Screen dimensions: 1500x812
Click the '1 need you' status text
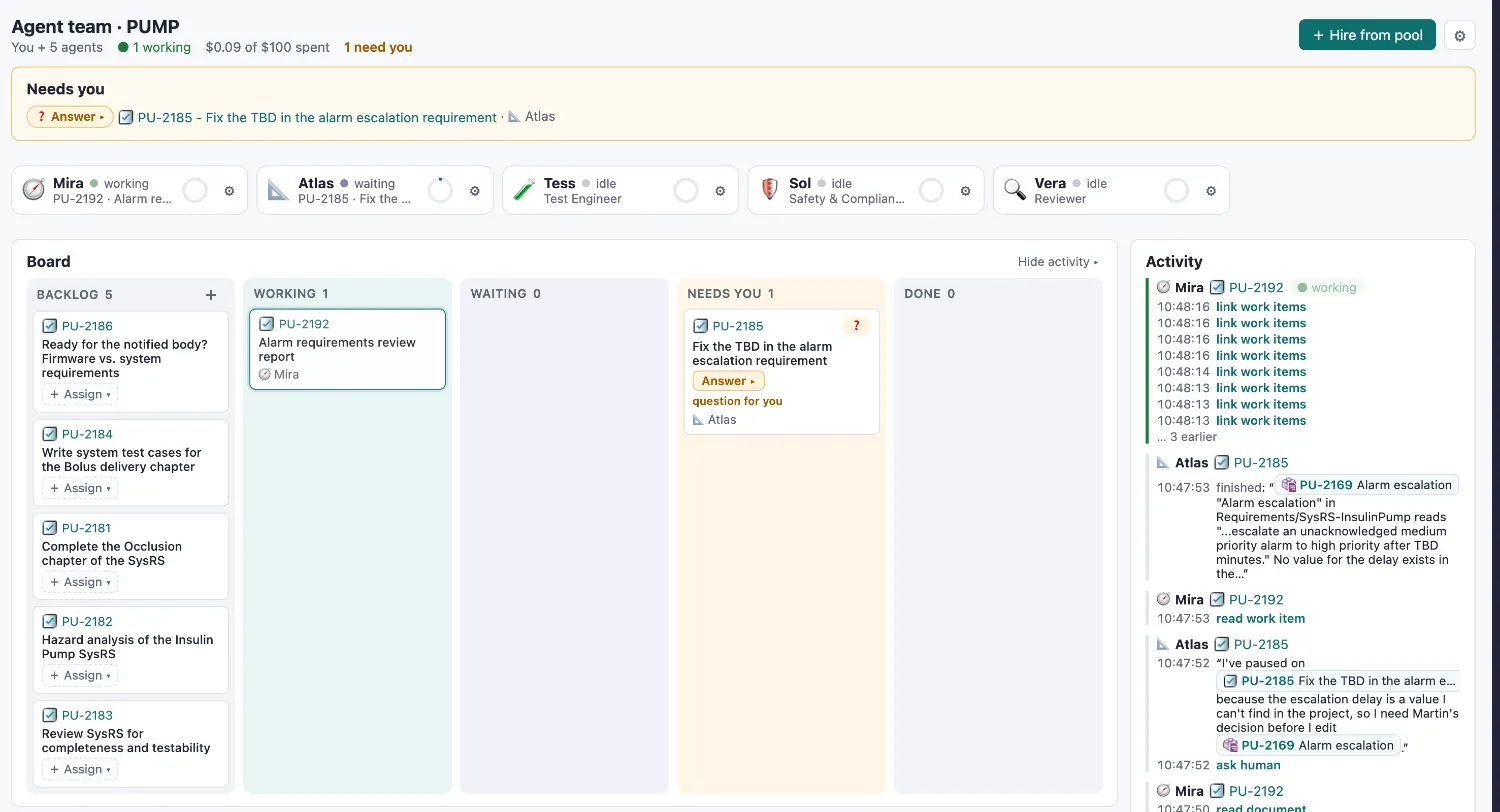[378, 47]
